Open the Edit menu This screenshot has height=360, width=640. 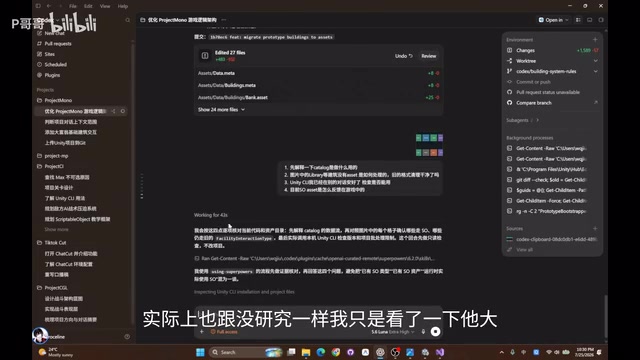[88, 6]
